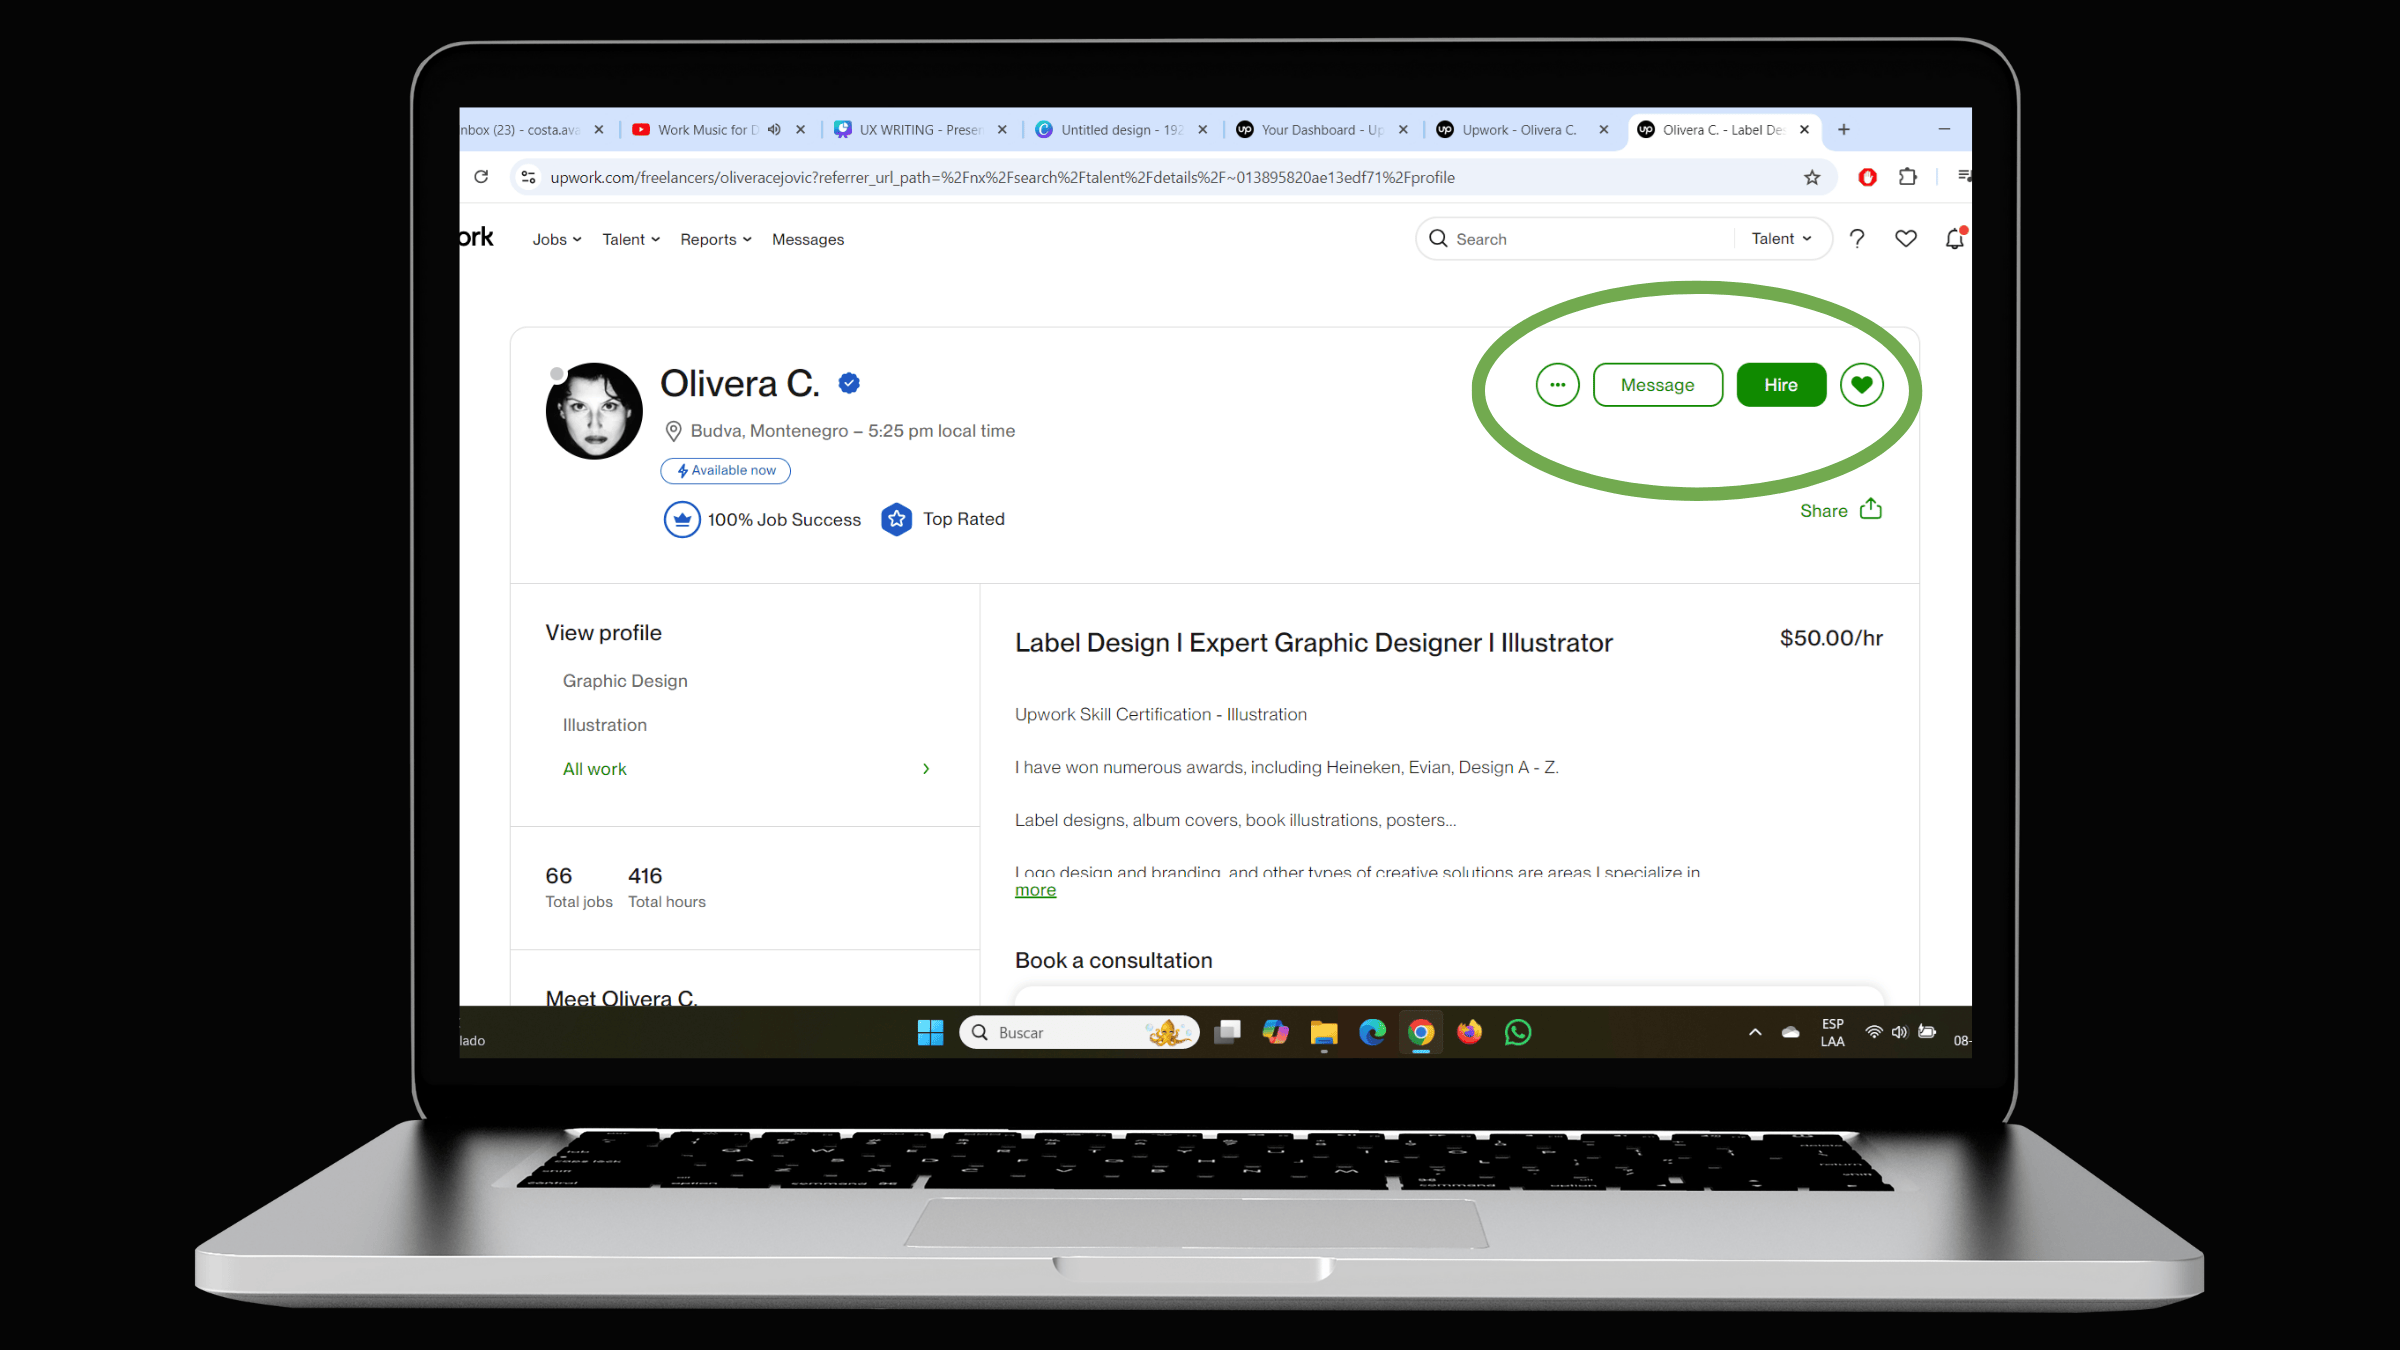Open the Talent search filter dropdown
2400x1350 pixels.
(x=1781, y=239)
